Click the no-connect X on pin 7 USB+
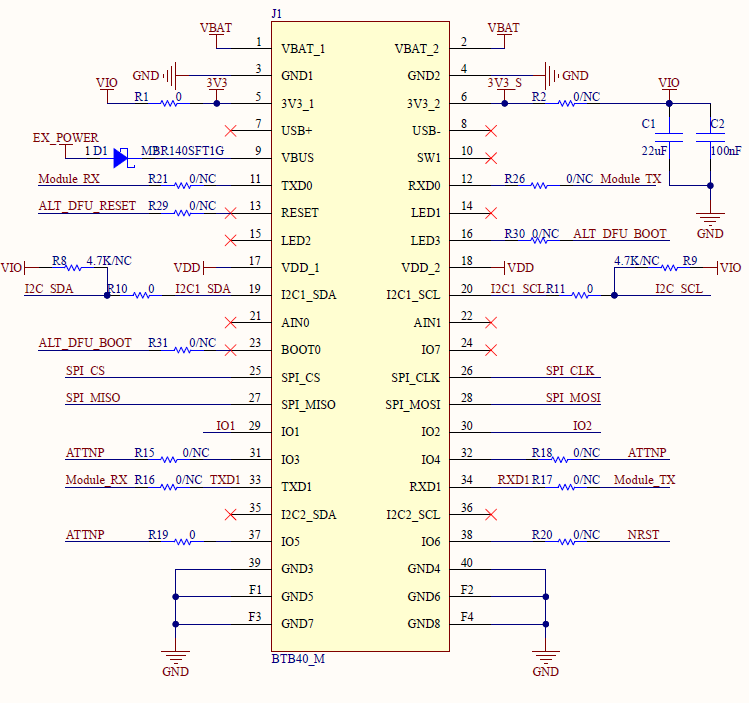Screen dimensions: 749x703 232,130
